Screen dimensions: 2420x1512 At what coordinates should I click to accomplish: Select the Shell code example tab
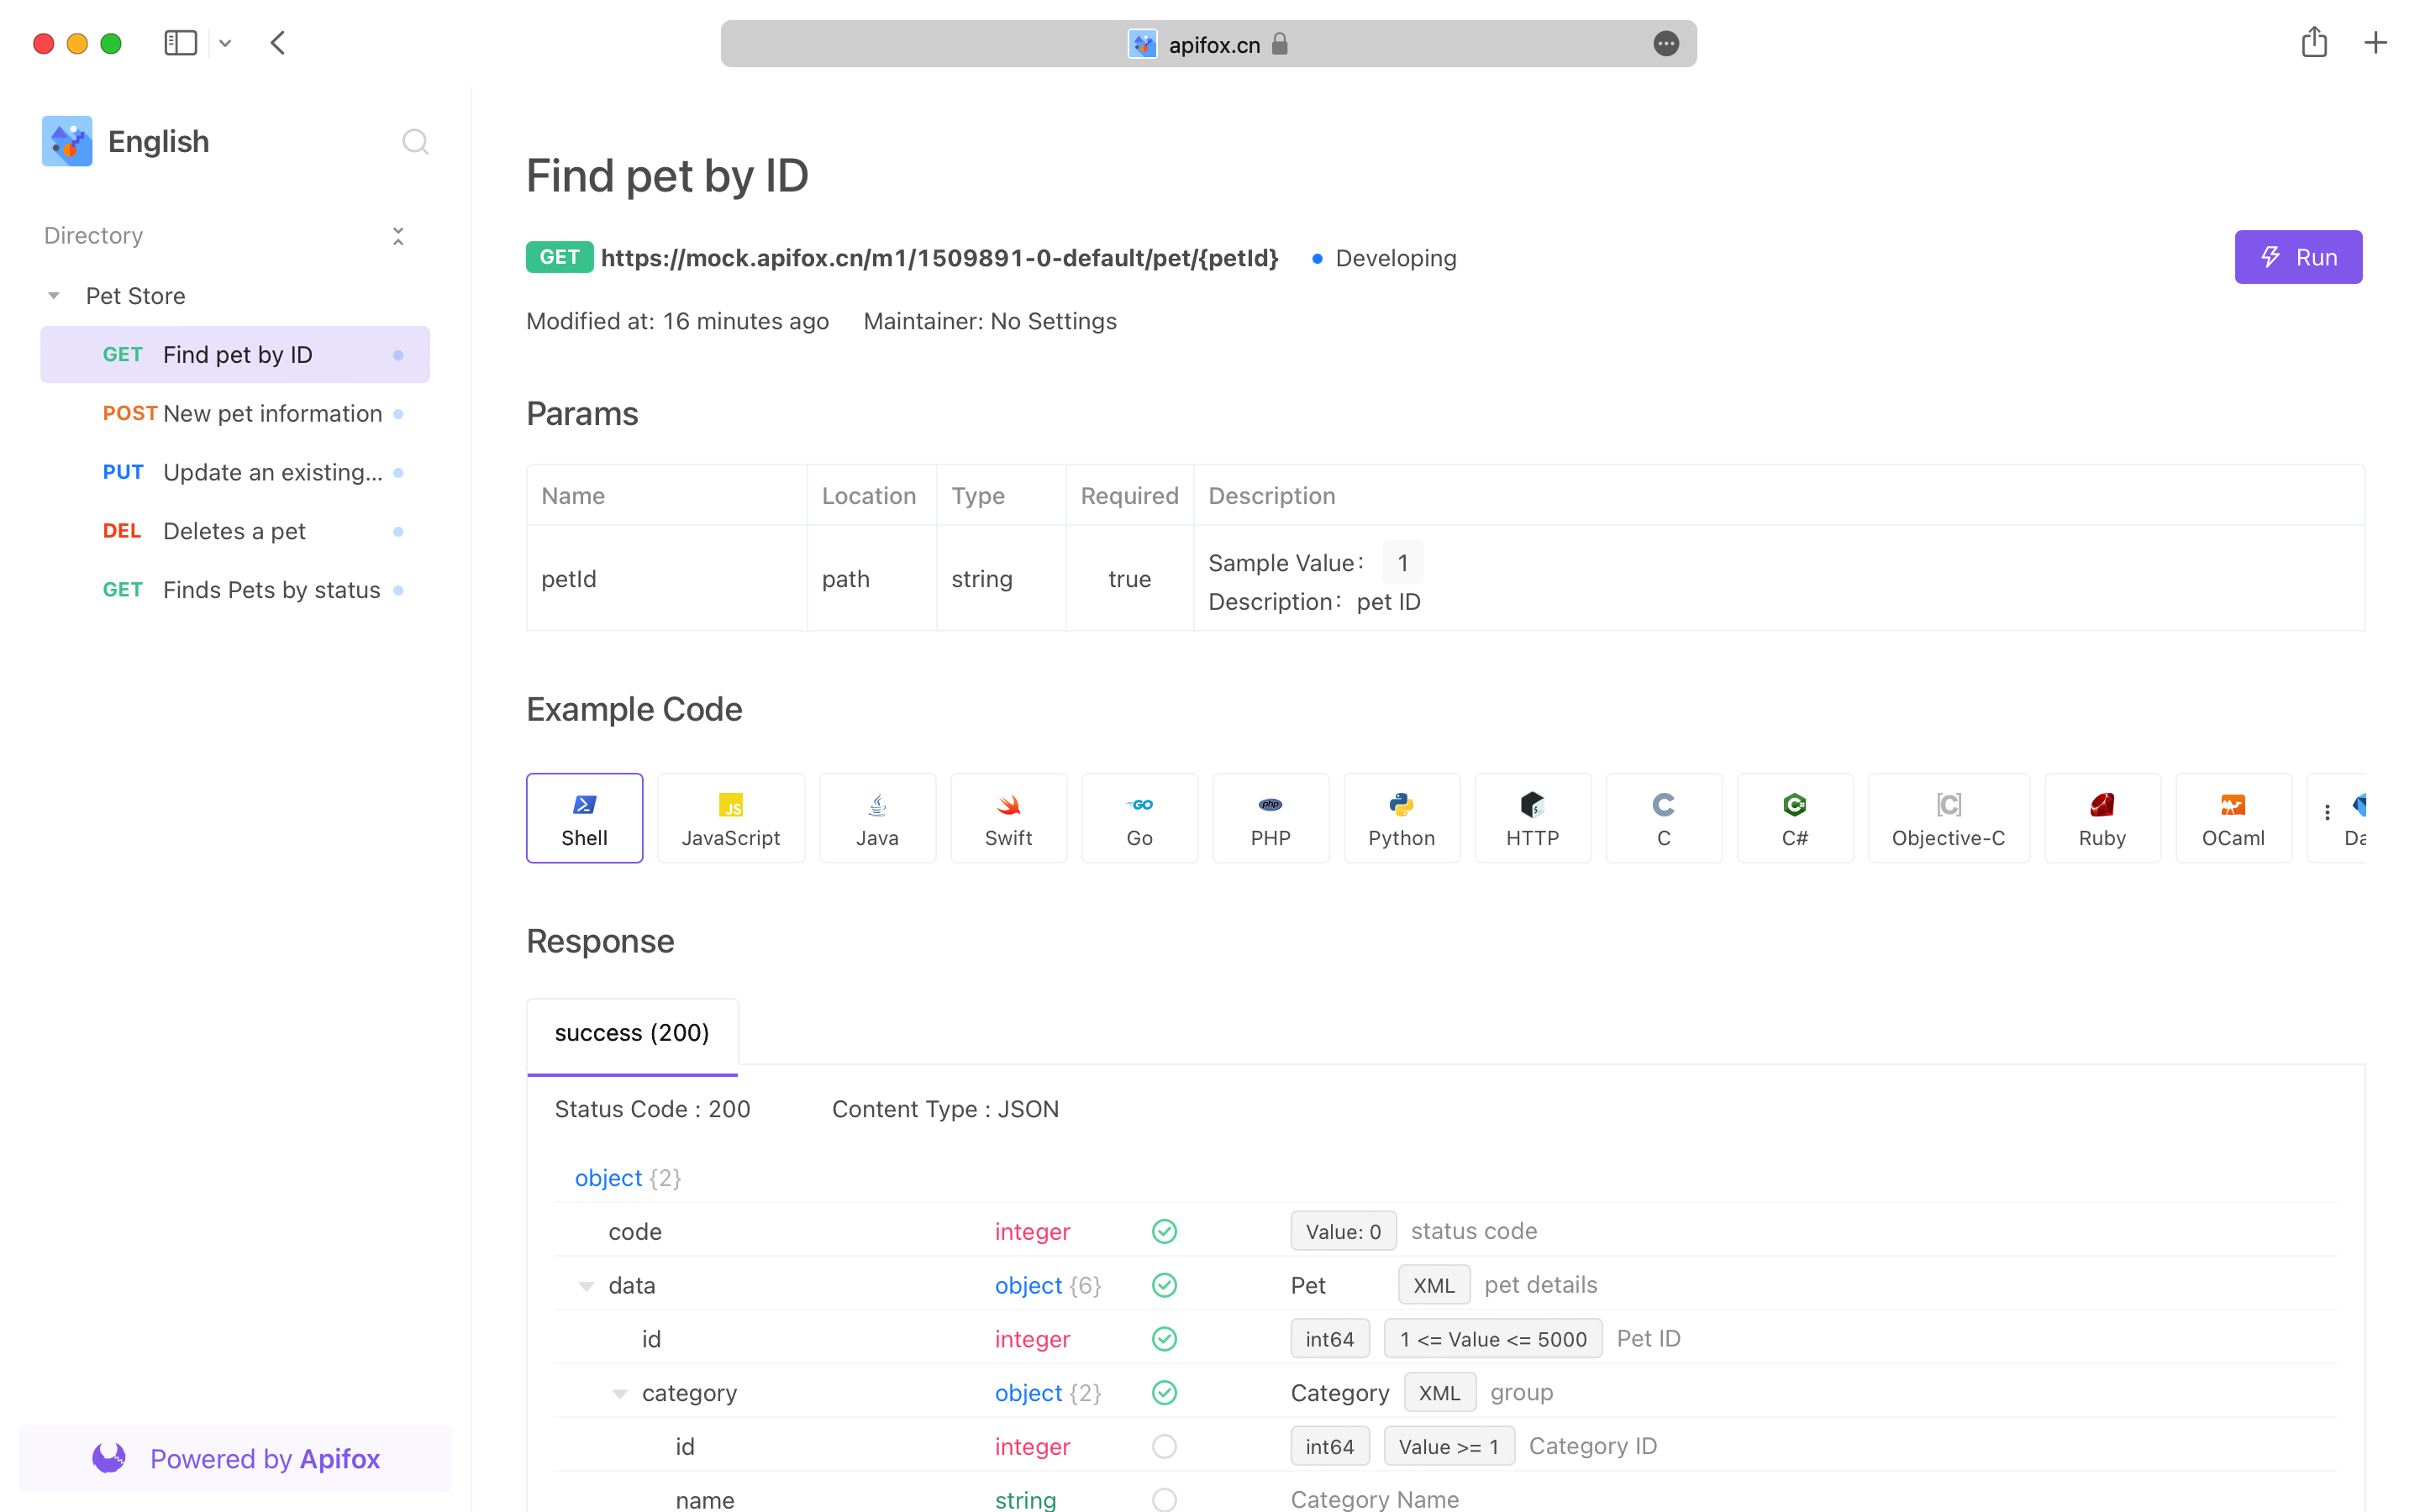pyautogui.click(x=584, y=819)
